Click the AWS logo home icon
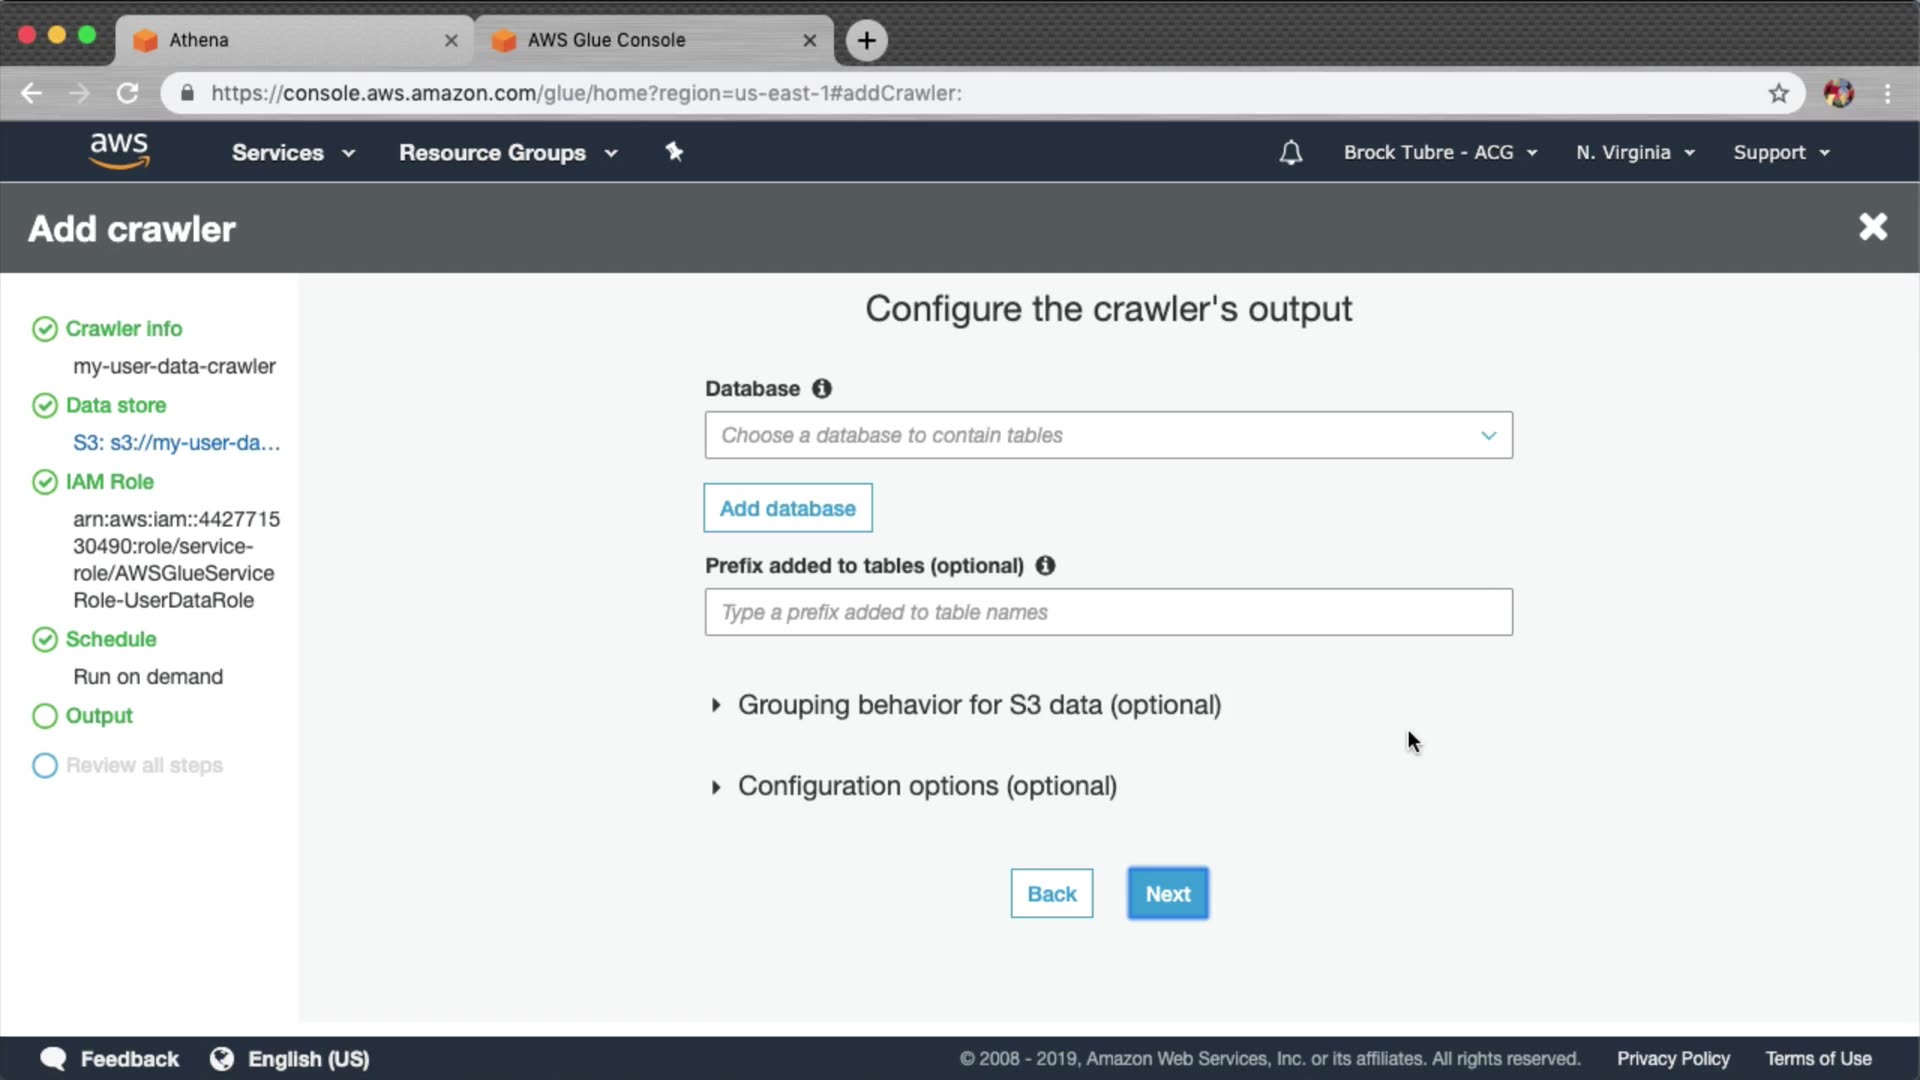This screenshot has width=1920, height=1080. [x=119, y=151]
